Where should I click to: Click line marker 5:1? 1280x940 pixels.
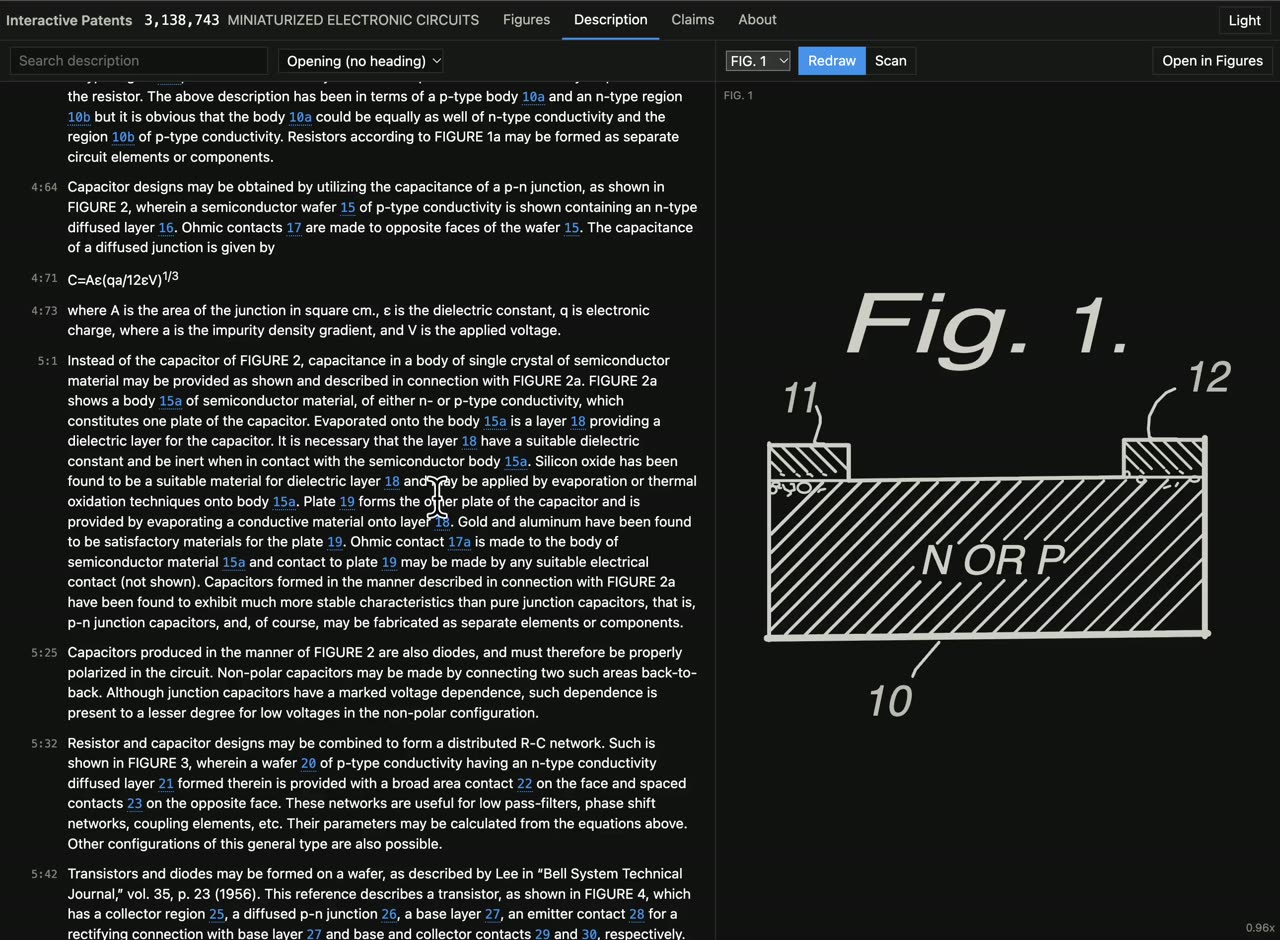click(x=47, y=361)
